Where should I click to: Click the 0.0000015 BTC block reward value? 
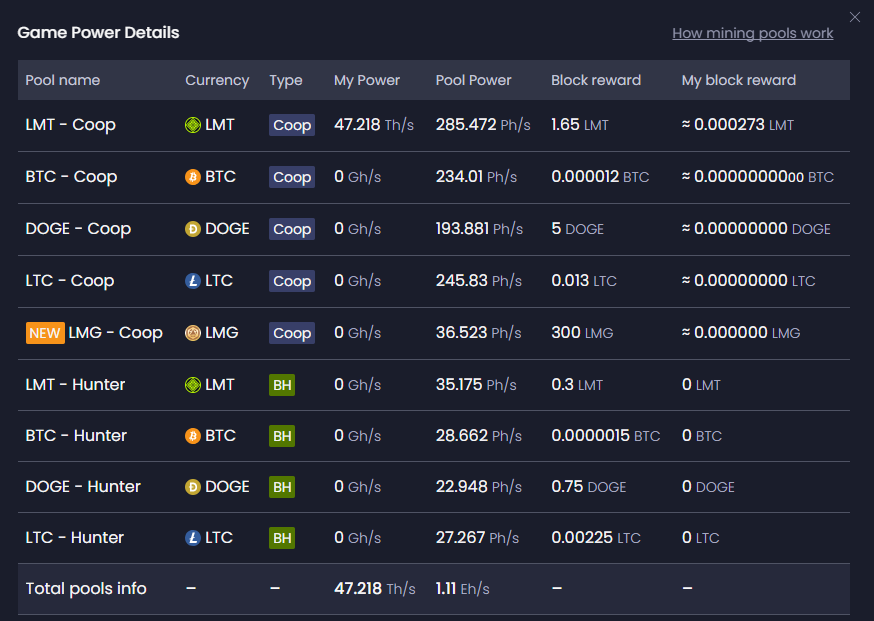pos(606,435)
